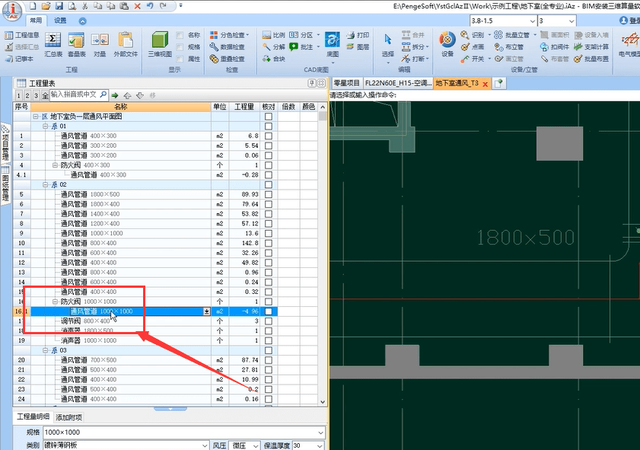Run 重叠检查 overlap check
This screenshot has height=450, width=640.
228,59
